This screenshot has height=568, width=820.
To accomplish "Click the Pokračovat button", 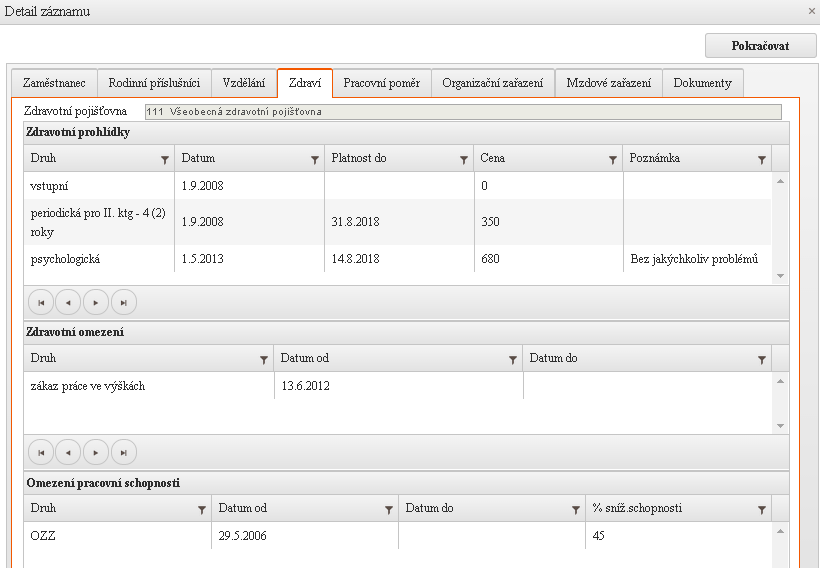I will pos(760,46).
